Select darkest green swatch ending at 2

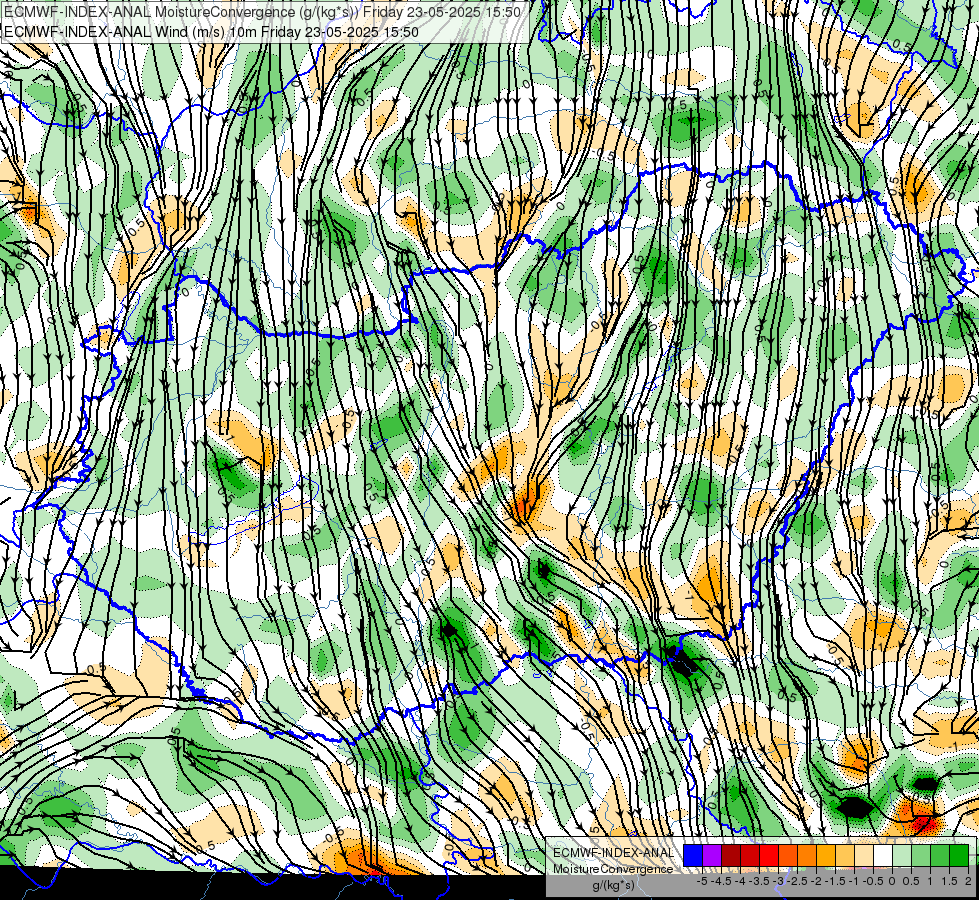coord(960,856)
